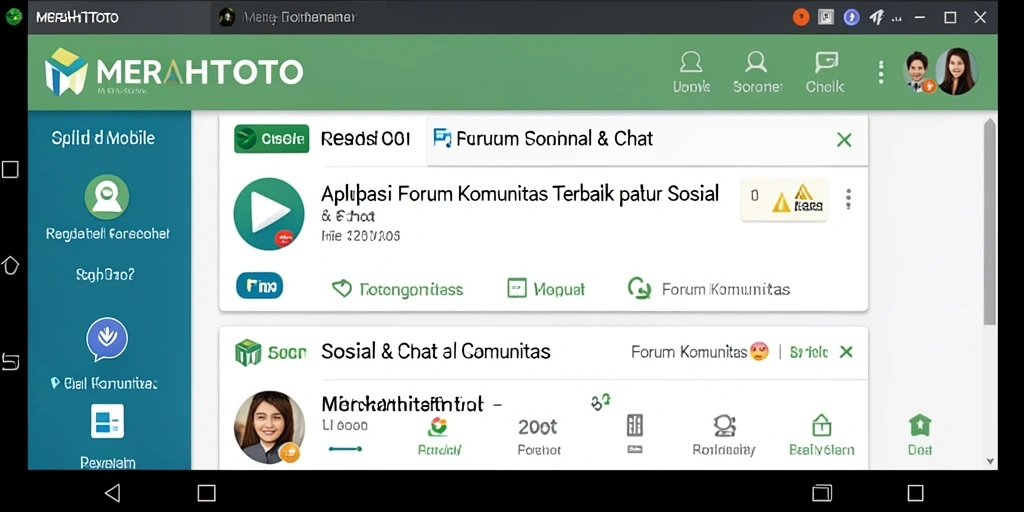This screenshot has width=1024, height=512.
Task: Click Forum Komunitas emoji label
Action: (699, 352)
